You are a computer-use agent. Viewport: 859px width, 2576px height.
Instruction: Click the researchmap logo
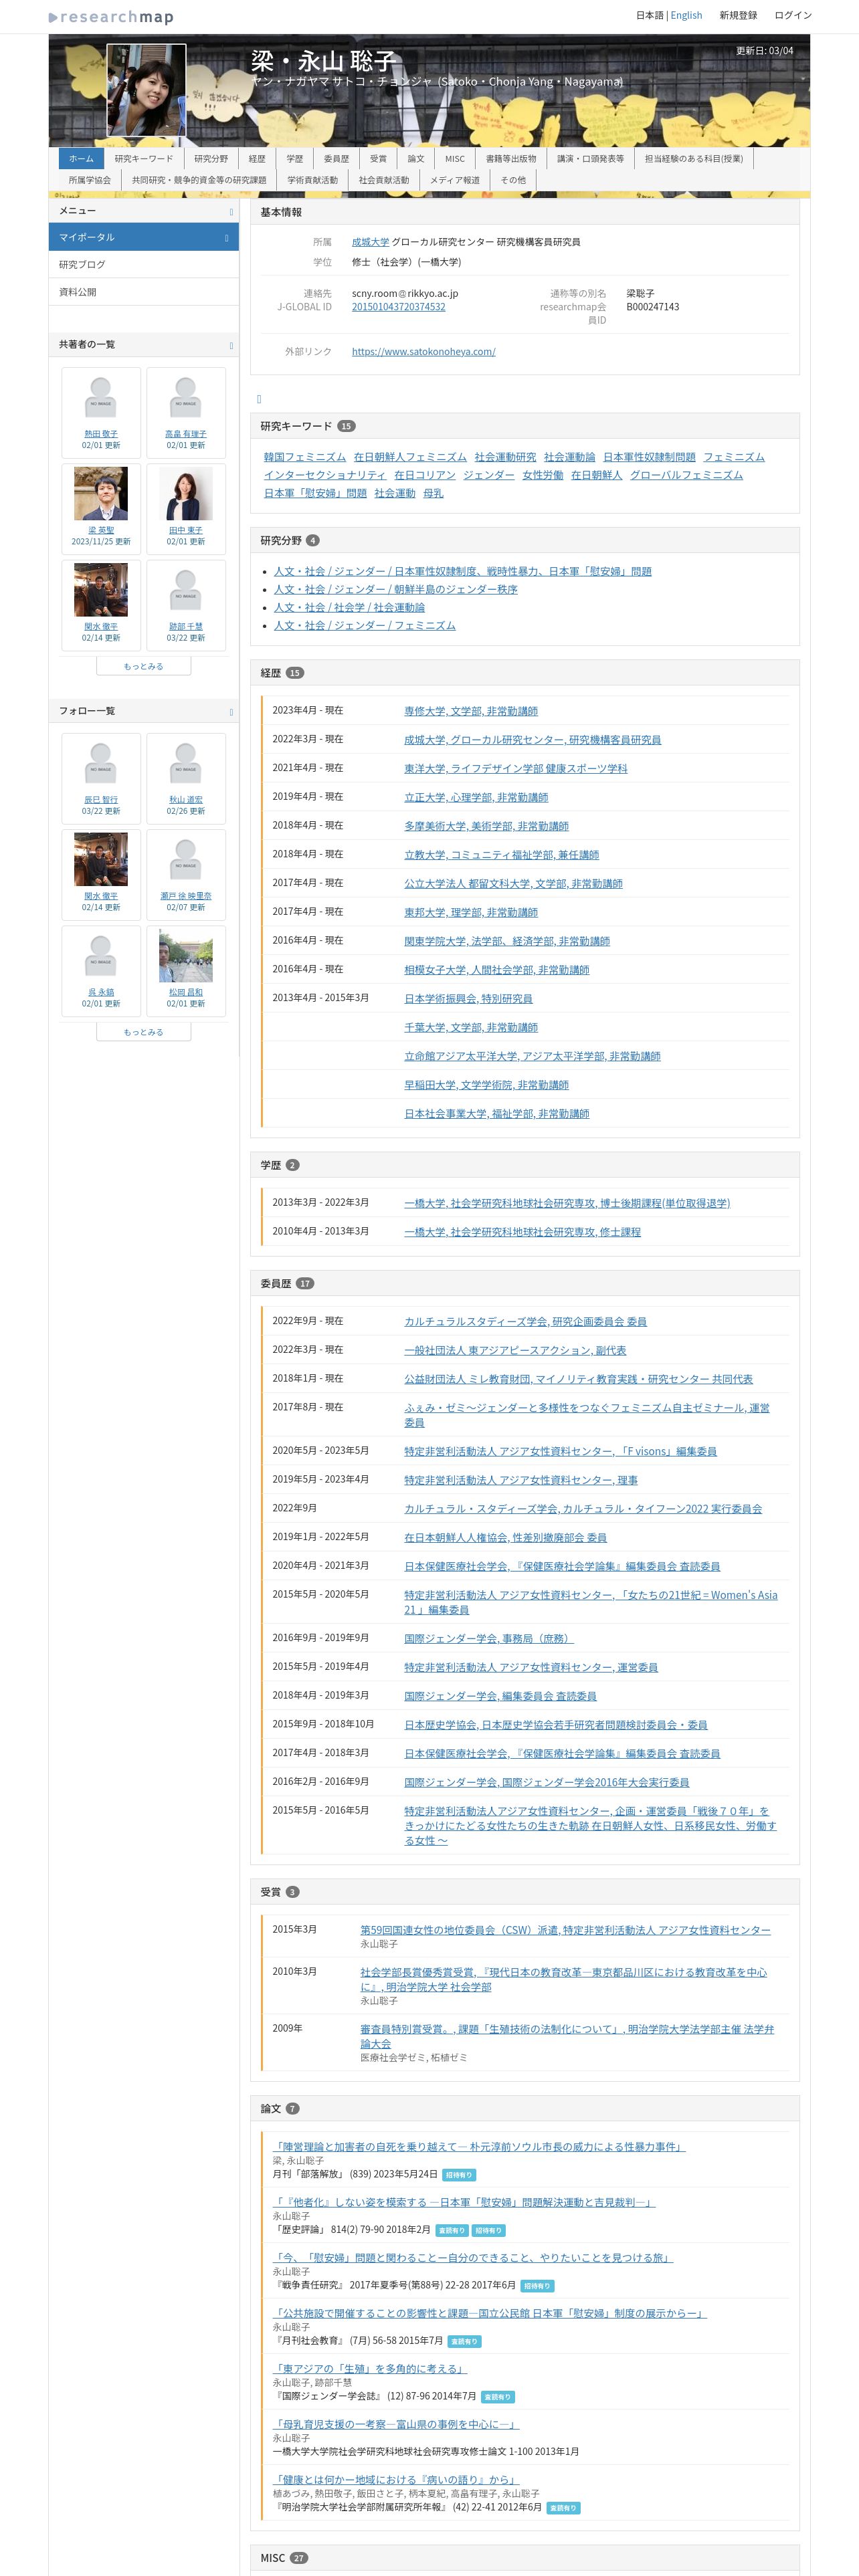click(111, 17)
